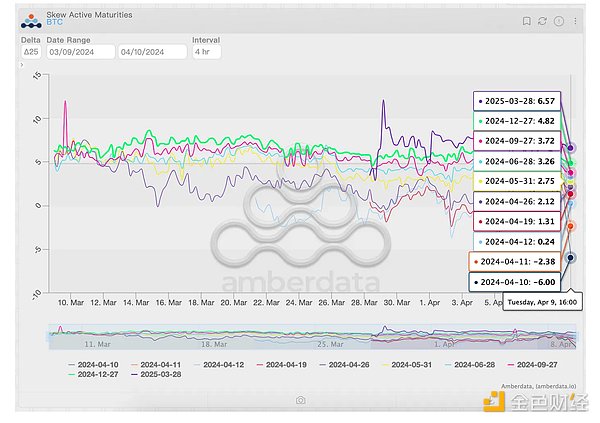Click the start date field 03/09/2024
Screen dimensions: 600x423
(x=80, y=51)
